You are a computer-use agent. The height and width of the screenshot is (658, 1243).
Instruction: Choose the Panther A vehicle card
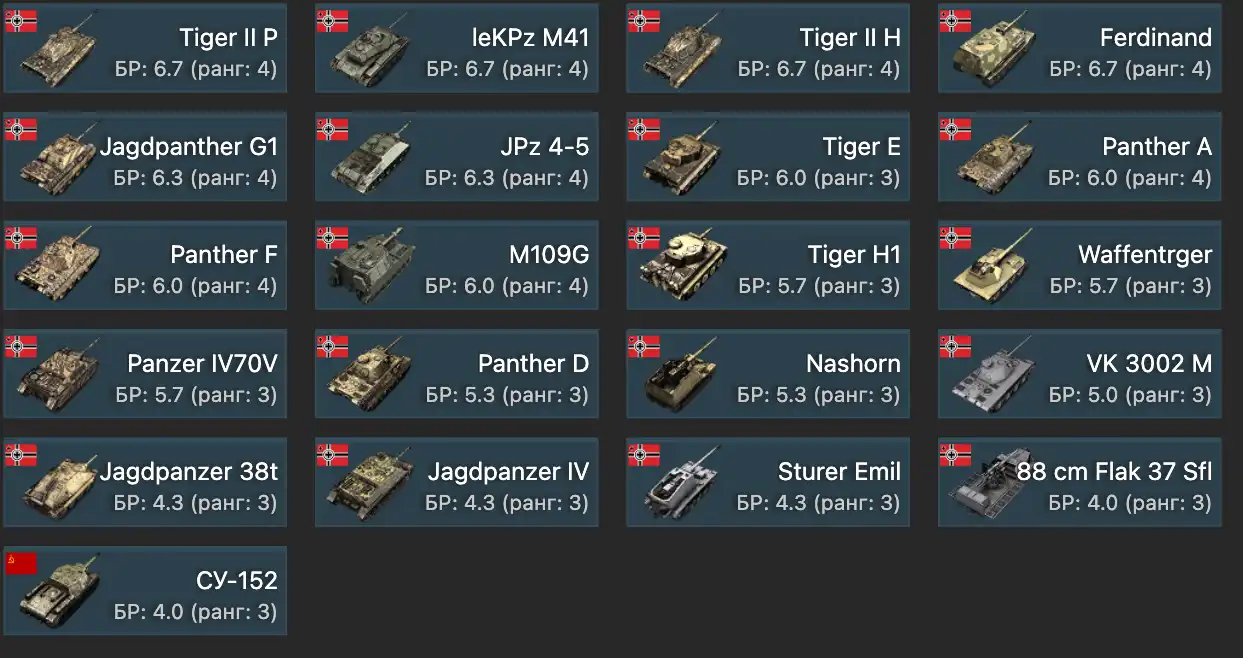tap(1080, 158)
